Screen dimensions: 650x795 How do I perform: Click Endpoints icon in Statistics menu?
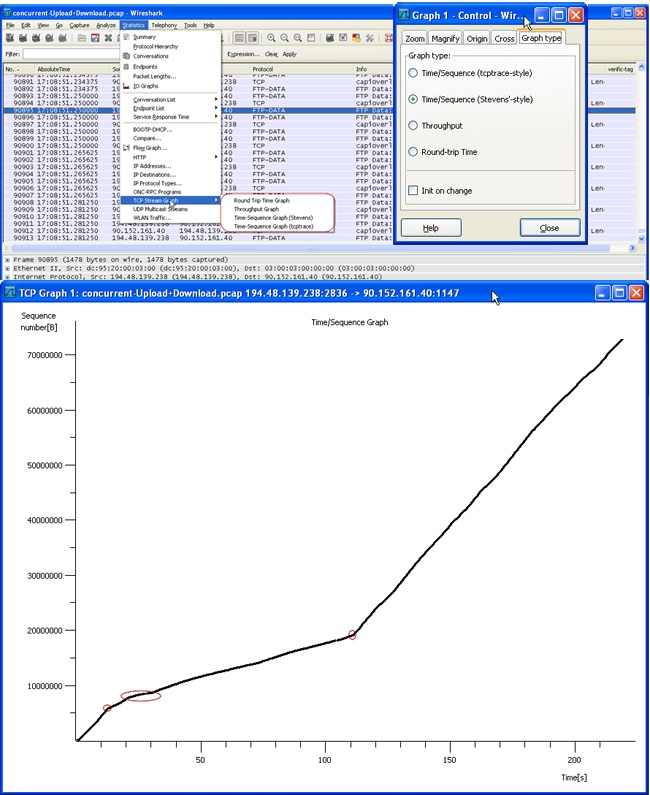pos(126,66)
